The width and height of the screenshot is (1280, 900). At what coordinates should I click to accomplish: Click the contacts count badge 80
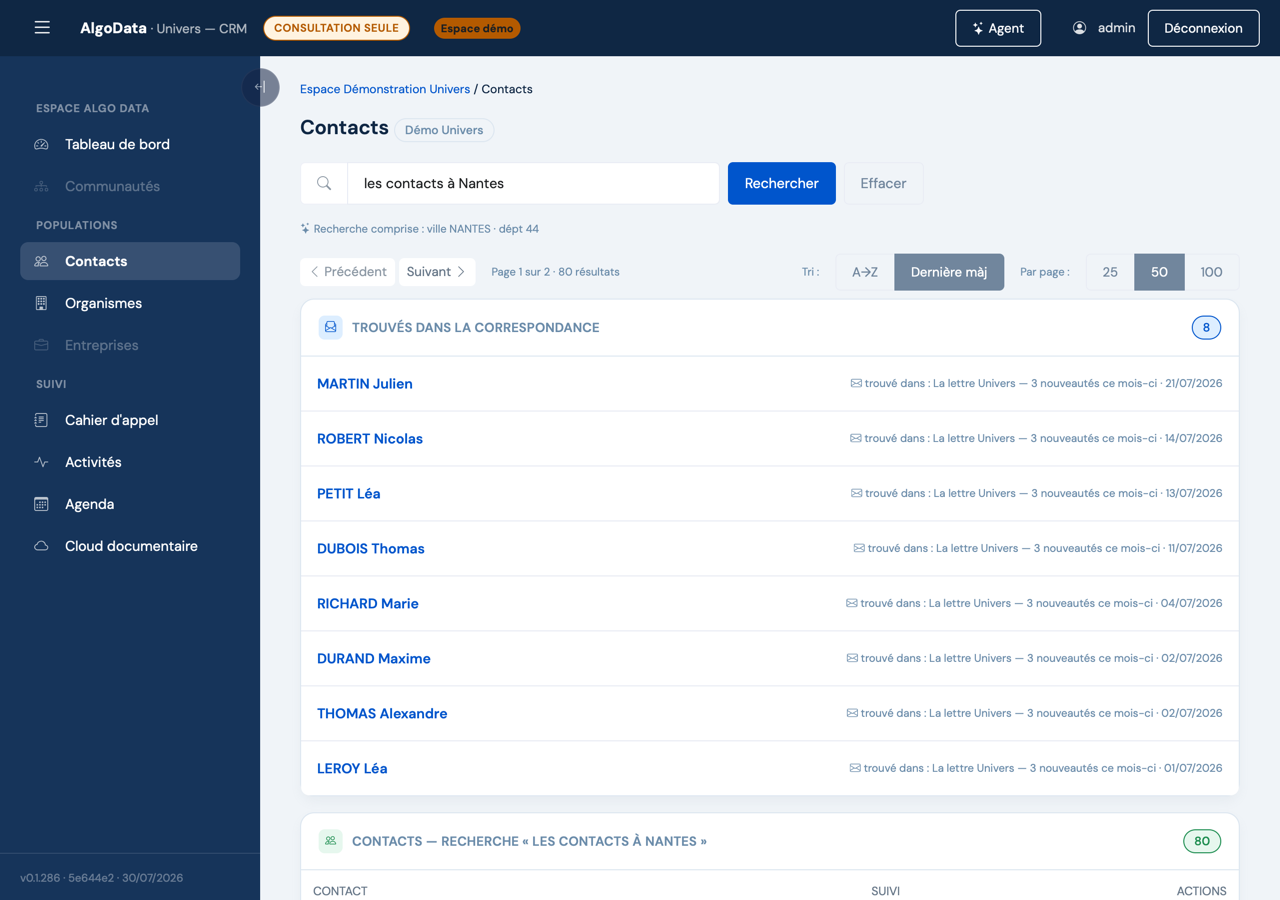(1202, 841)
